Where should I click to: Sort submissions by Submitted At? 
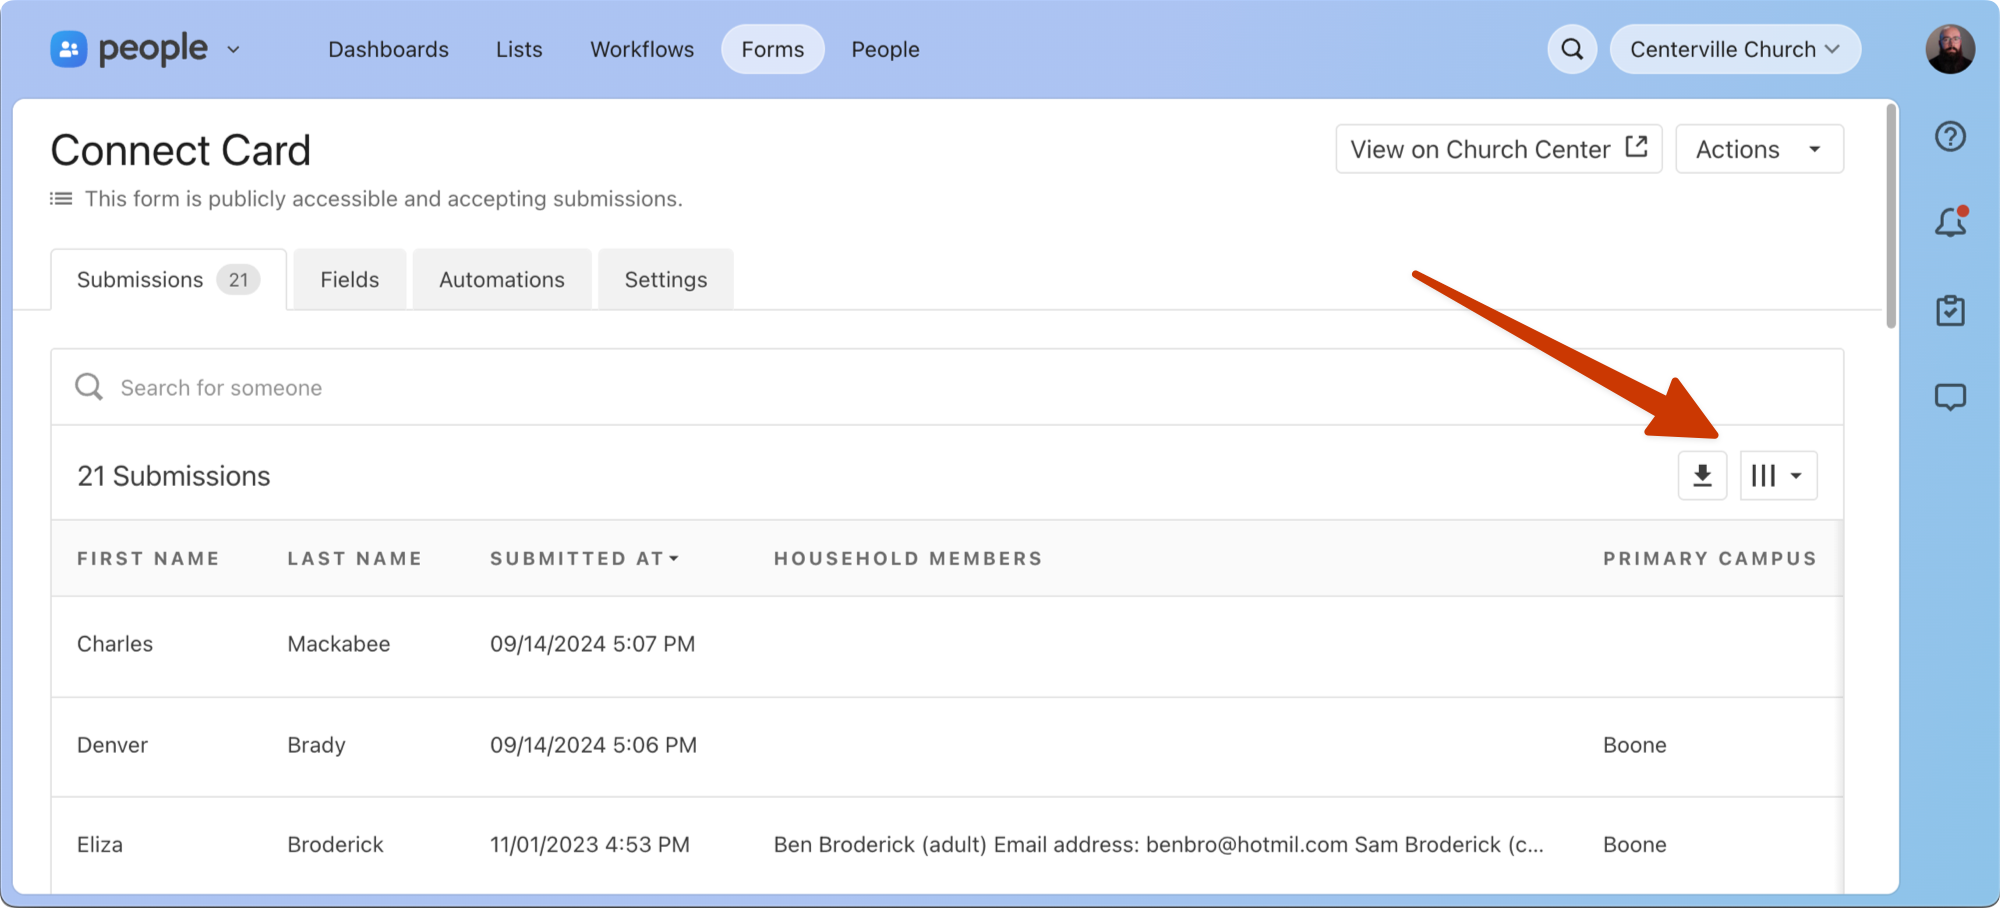click(x=584, y=558)
